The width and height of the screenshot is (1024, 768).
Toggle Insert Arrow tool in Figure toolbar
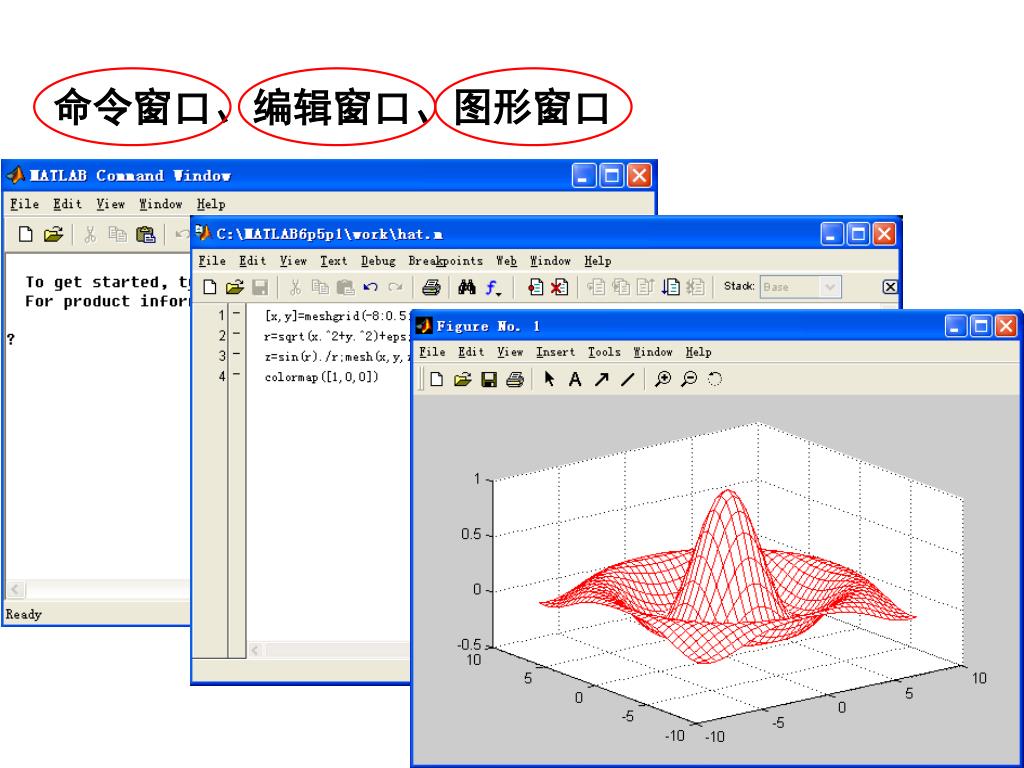601,379
